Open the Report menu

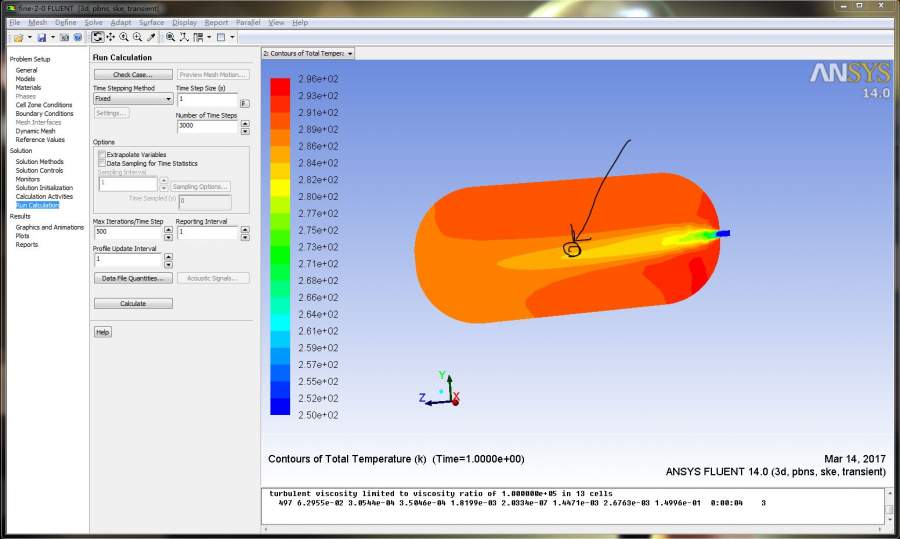pos(216,22)
